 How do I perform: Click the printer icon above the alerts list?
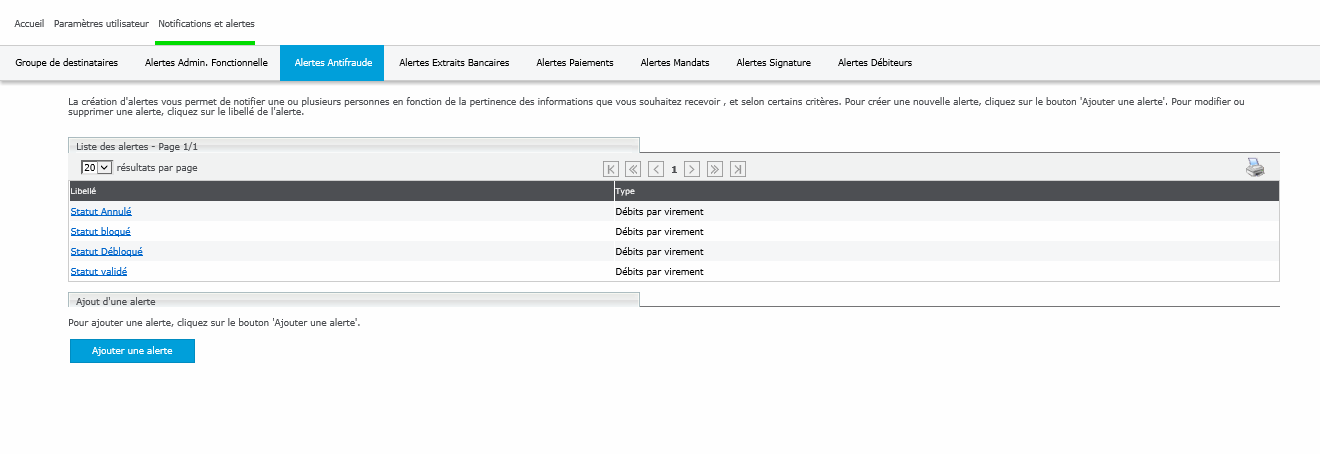coord(1255,168)
